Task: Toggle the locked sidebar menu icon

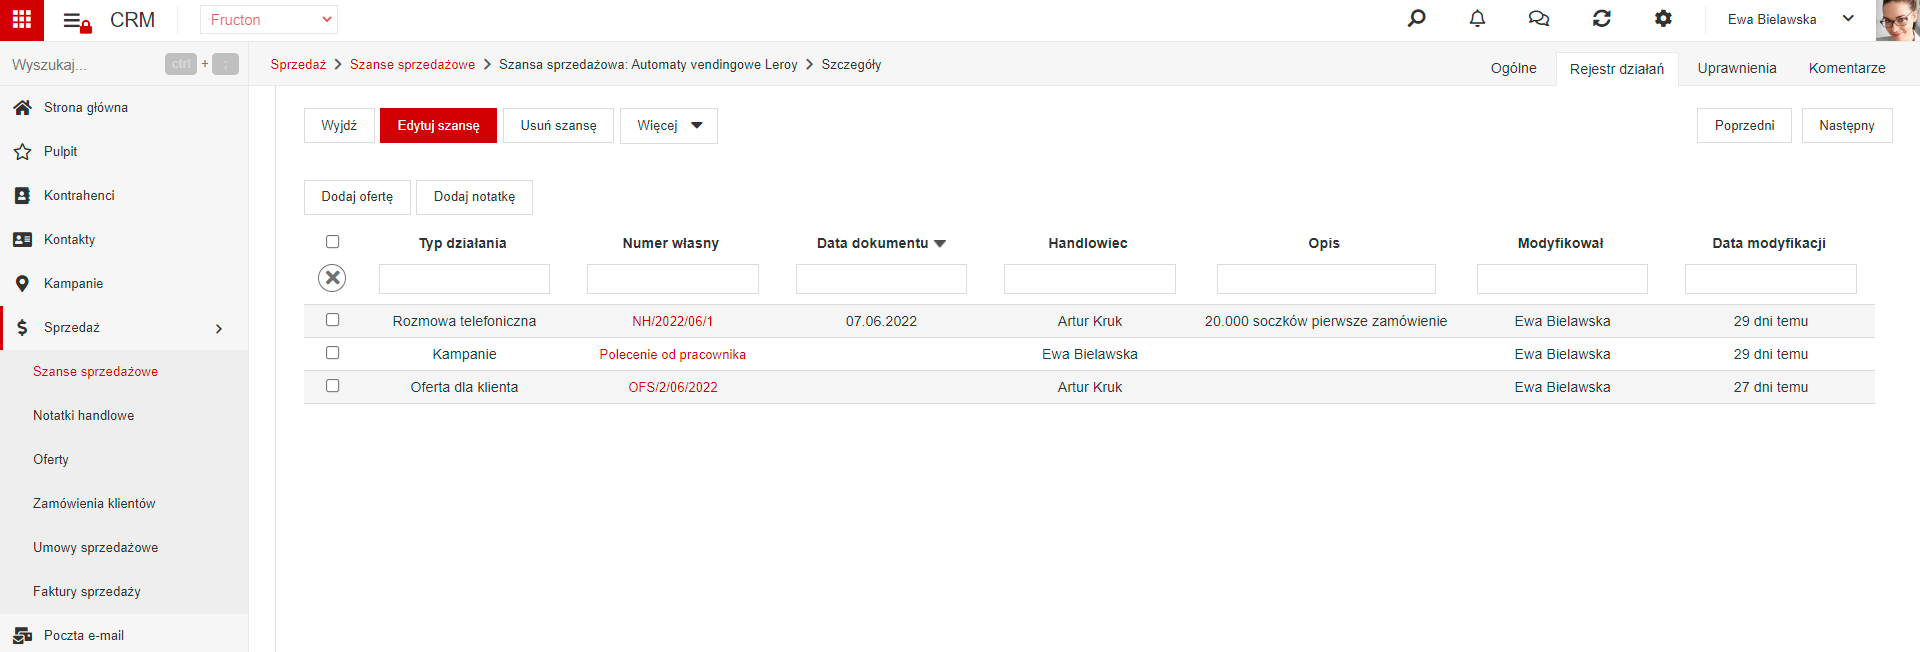Action: tap(77, 21)
